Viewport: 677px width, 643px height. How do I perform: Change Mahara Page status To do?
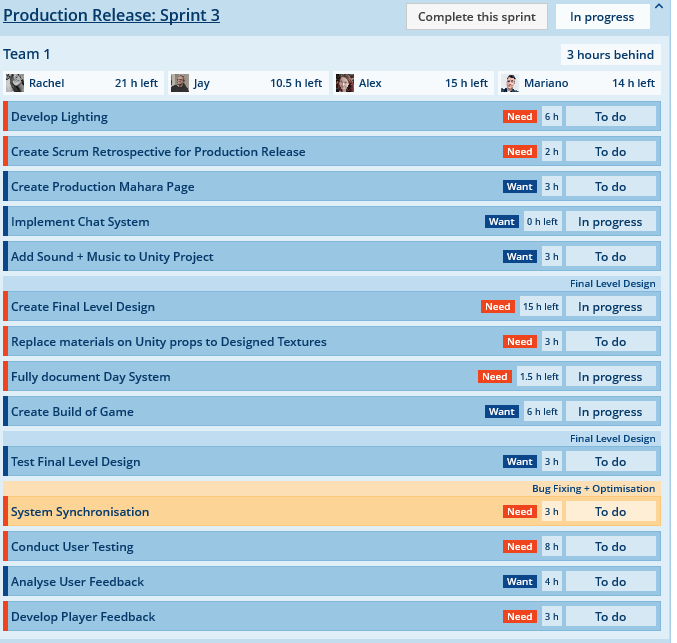[x=611, y=187]
